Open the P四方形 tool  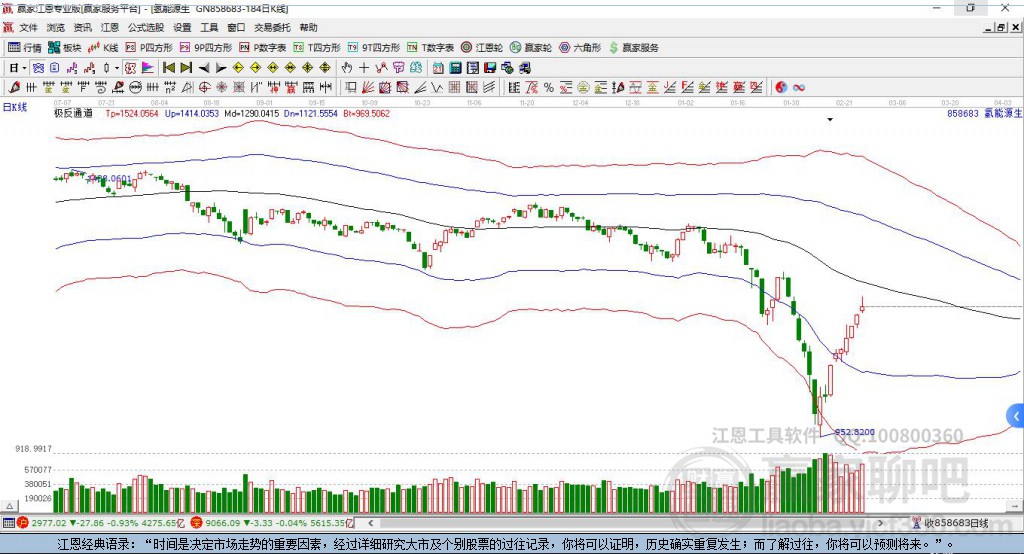tap(148, 48)
